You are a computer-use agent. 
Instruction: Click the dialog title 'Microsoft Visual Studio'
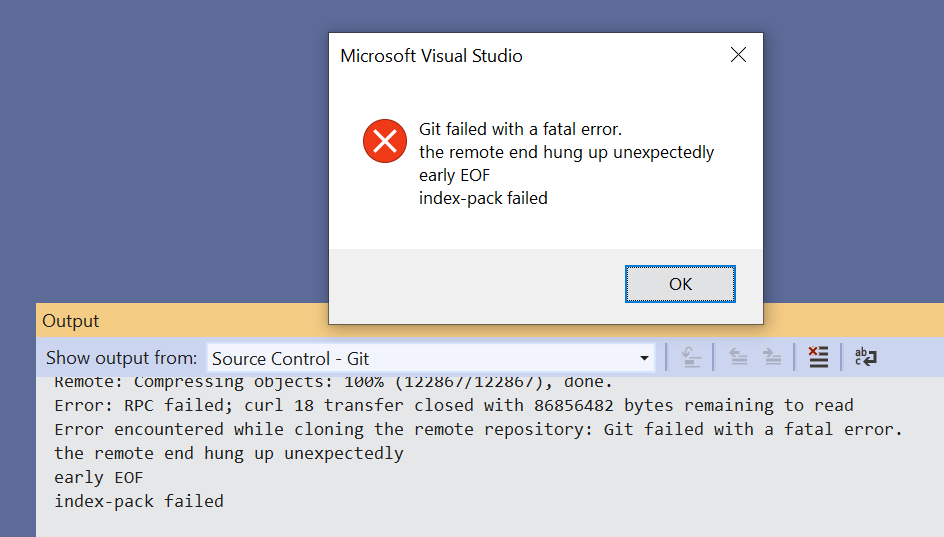[x=431, y=56]
